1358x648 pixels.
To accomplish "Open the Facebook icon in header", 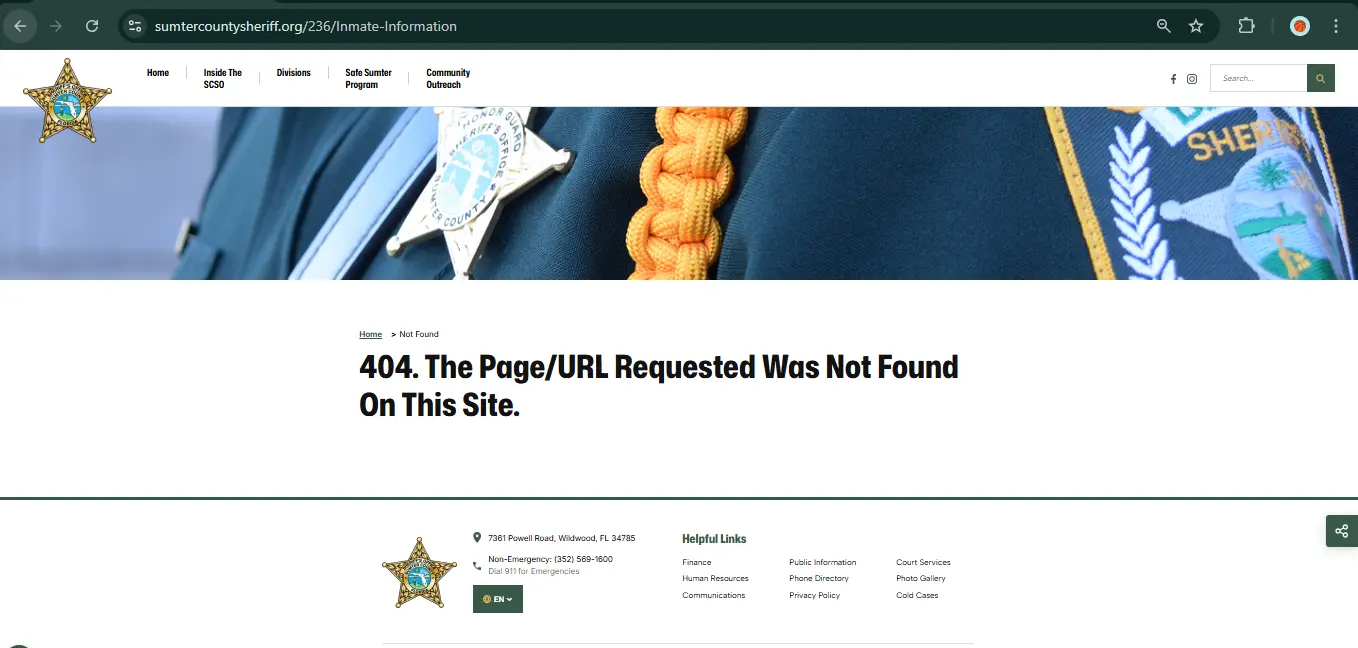I will 1173,78.
